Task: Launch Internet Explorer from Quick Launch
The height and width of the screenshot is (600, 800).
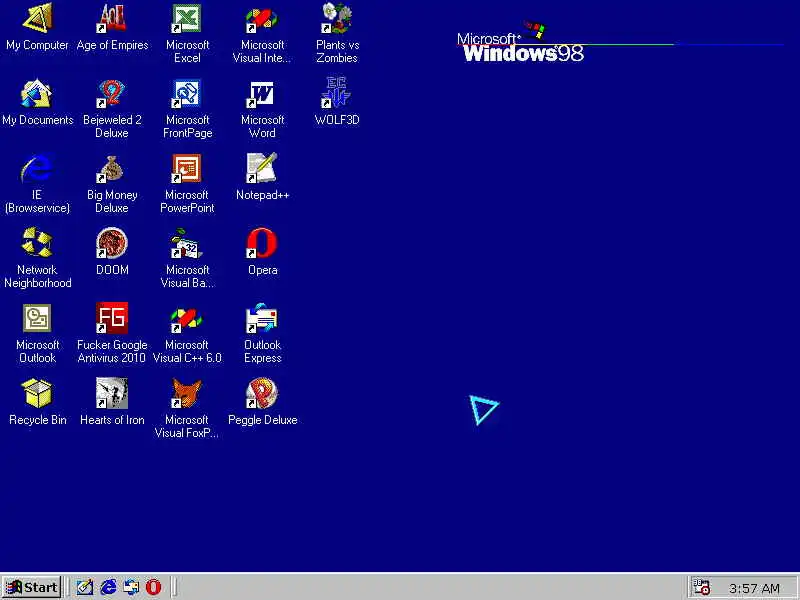Action: tap(108, 587)
